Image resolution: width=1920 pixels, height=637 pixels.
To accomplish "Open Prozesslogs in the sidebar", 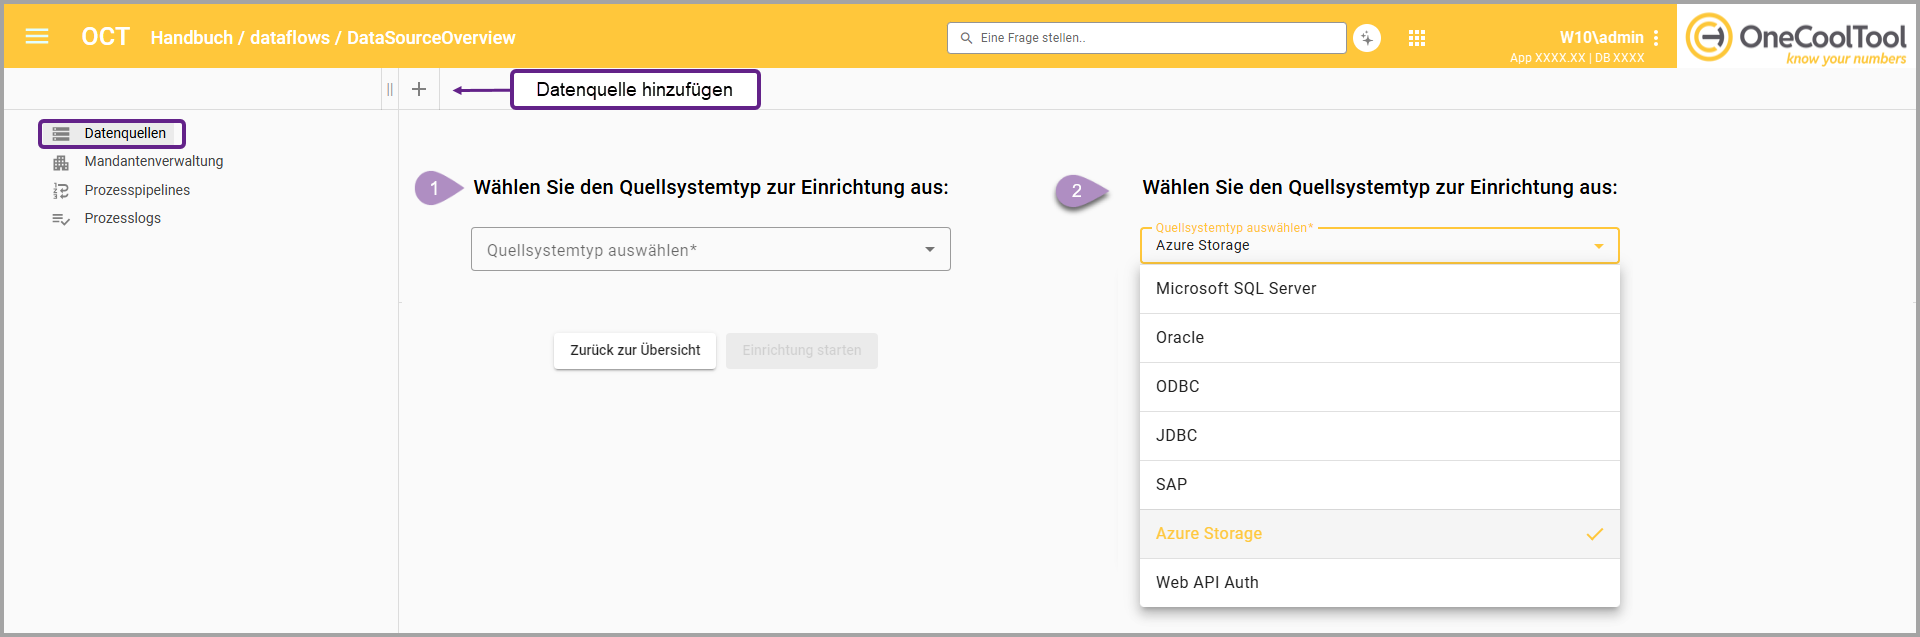I will point(122,218).
